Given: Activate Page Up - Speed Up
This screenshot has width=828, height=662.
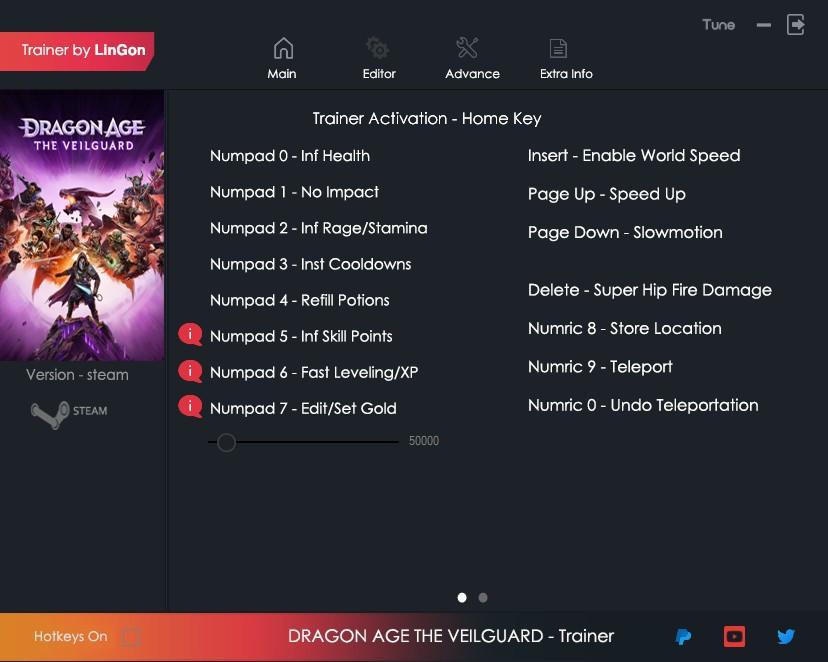Looking at the screenshot, I should point(607,194).
